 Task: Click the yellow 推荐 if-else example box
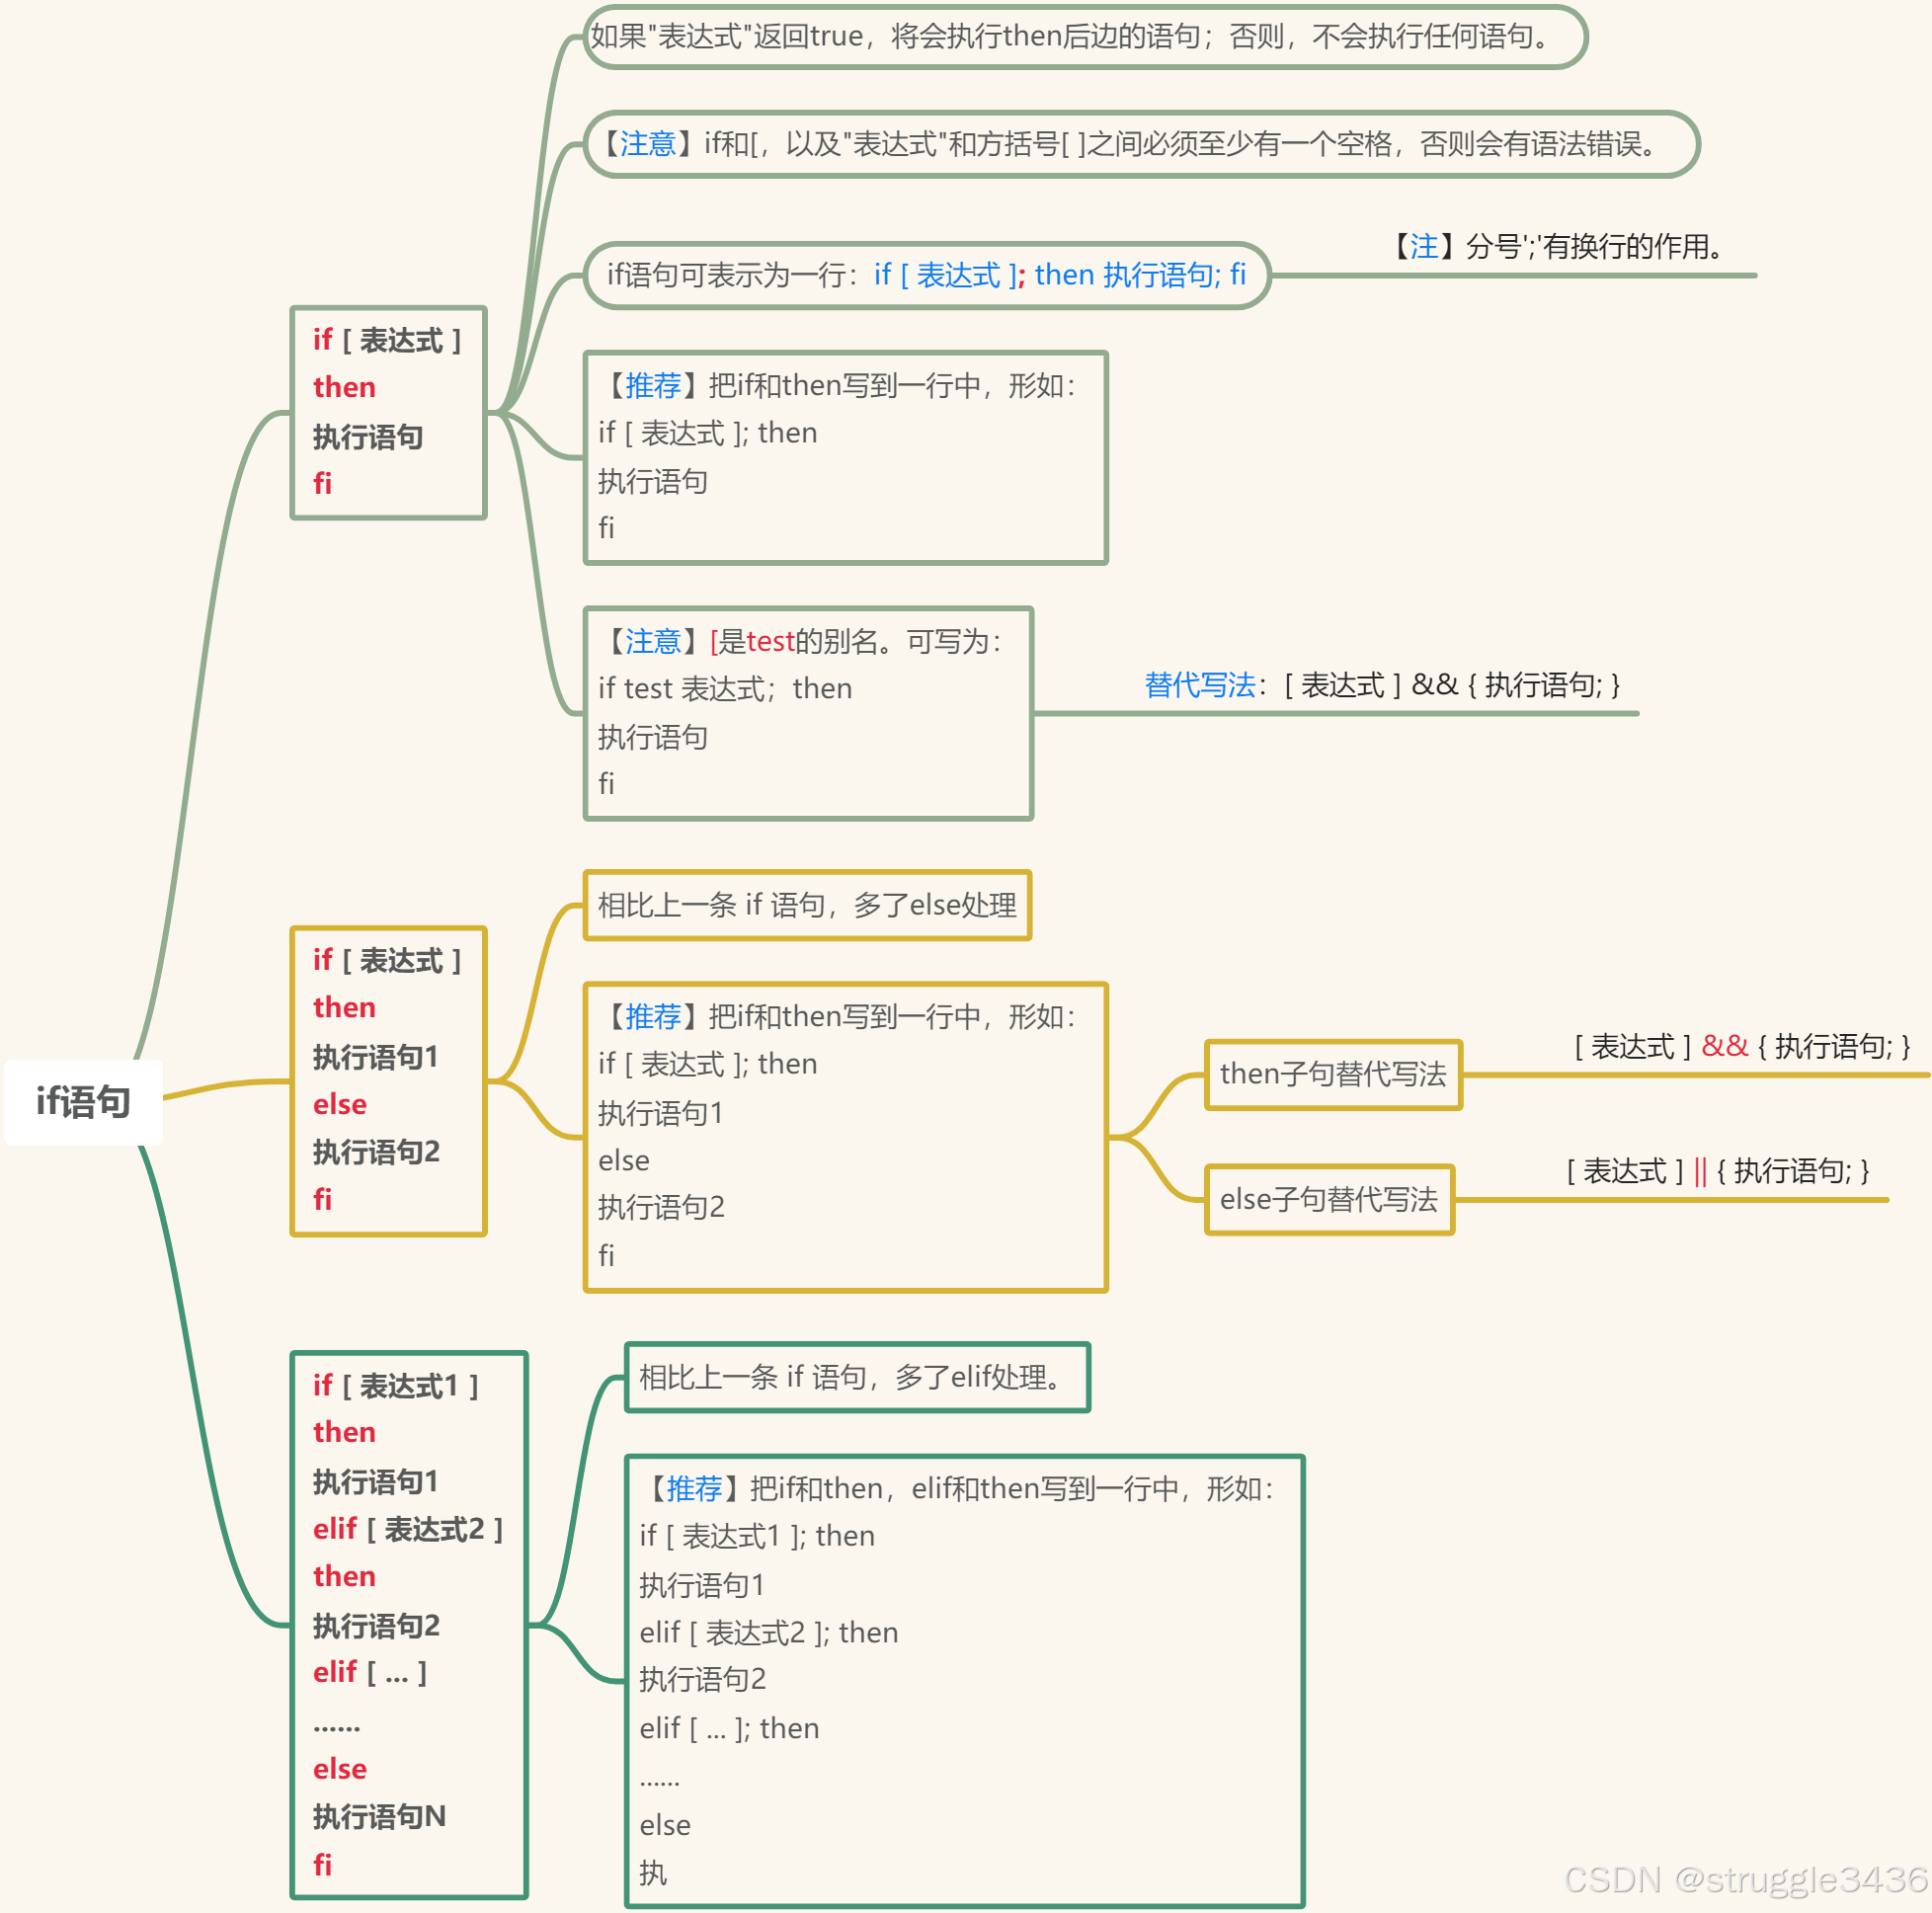tap(845, 1137)
